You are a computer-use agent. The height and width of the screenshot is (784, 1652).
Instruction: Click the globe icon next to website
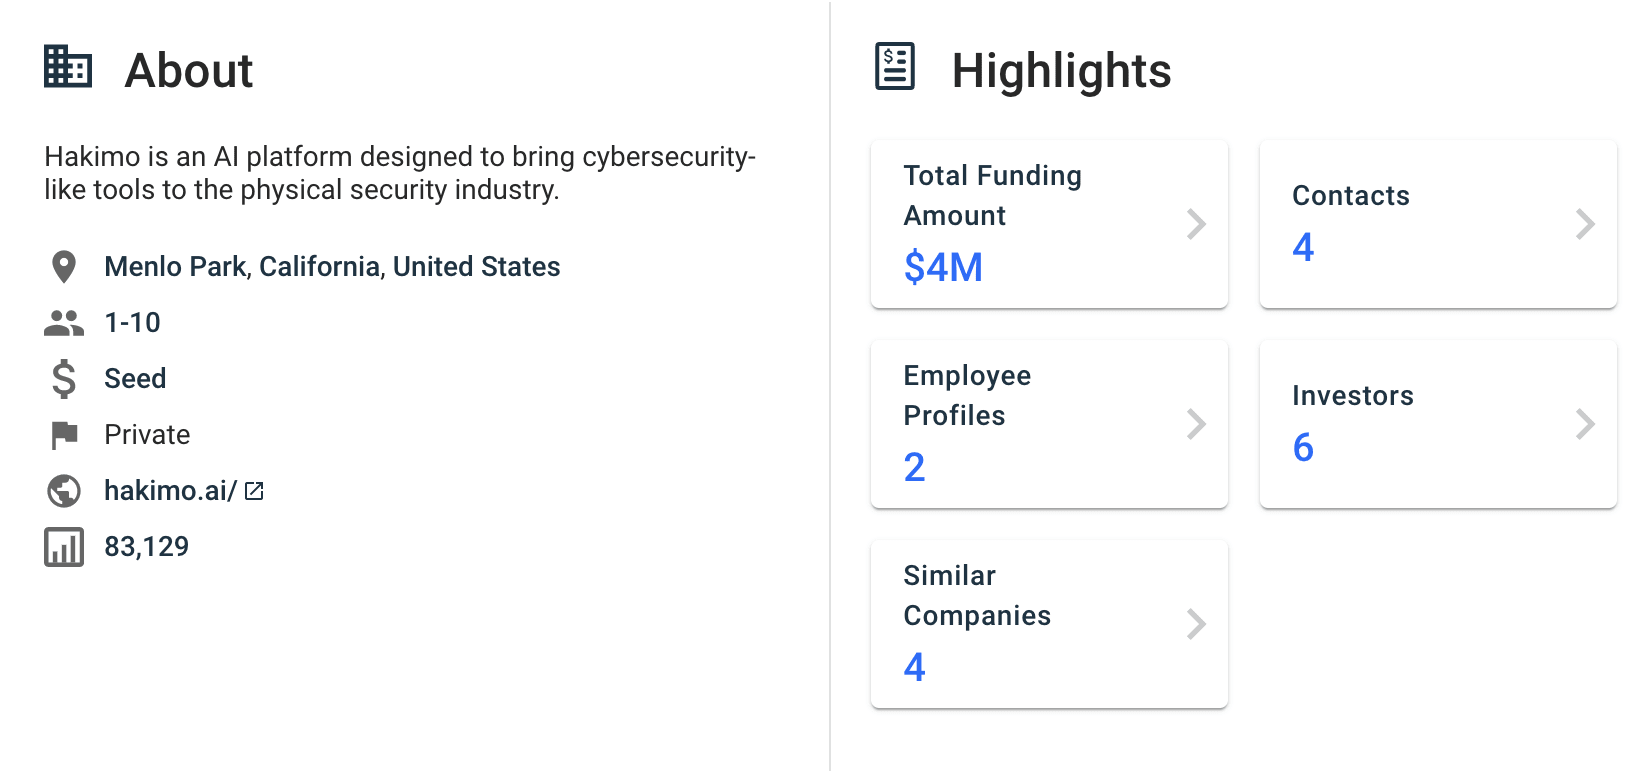point(63,490)
